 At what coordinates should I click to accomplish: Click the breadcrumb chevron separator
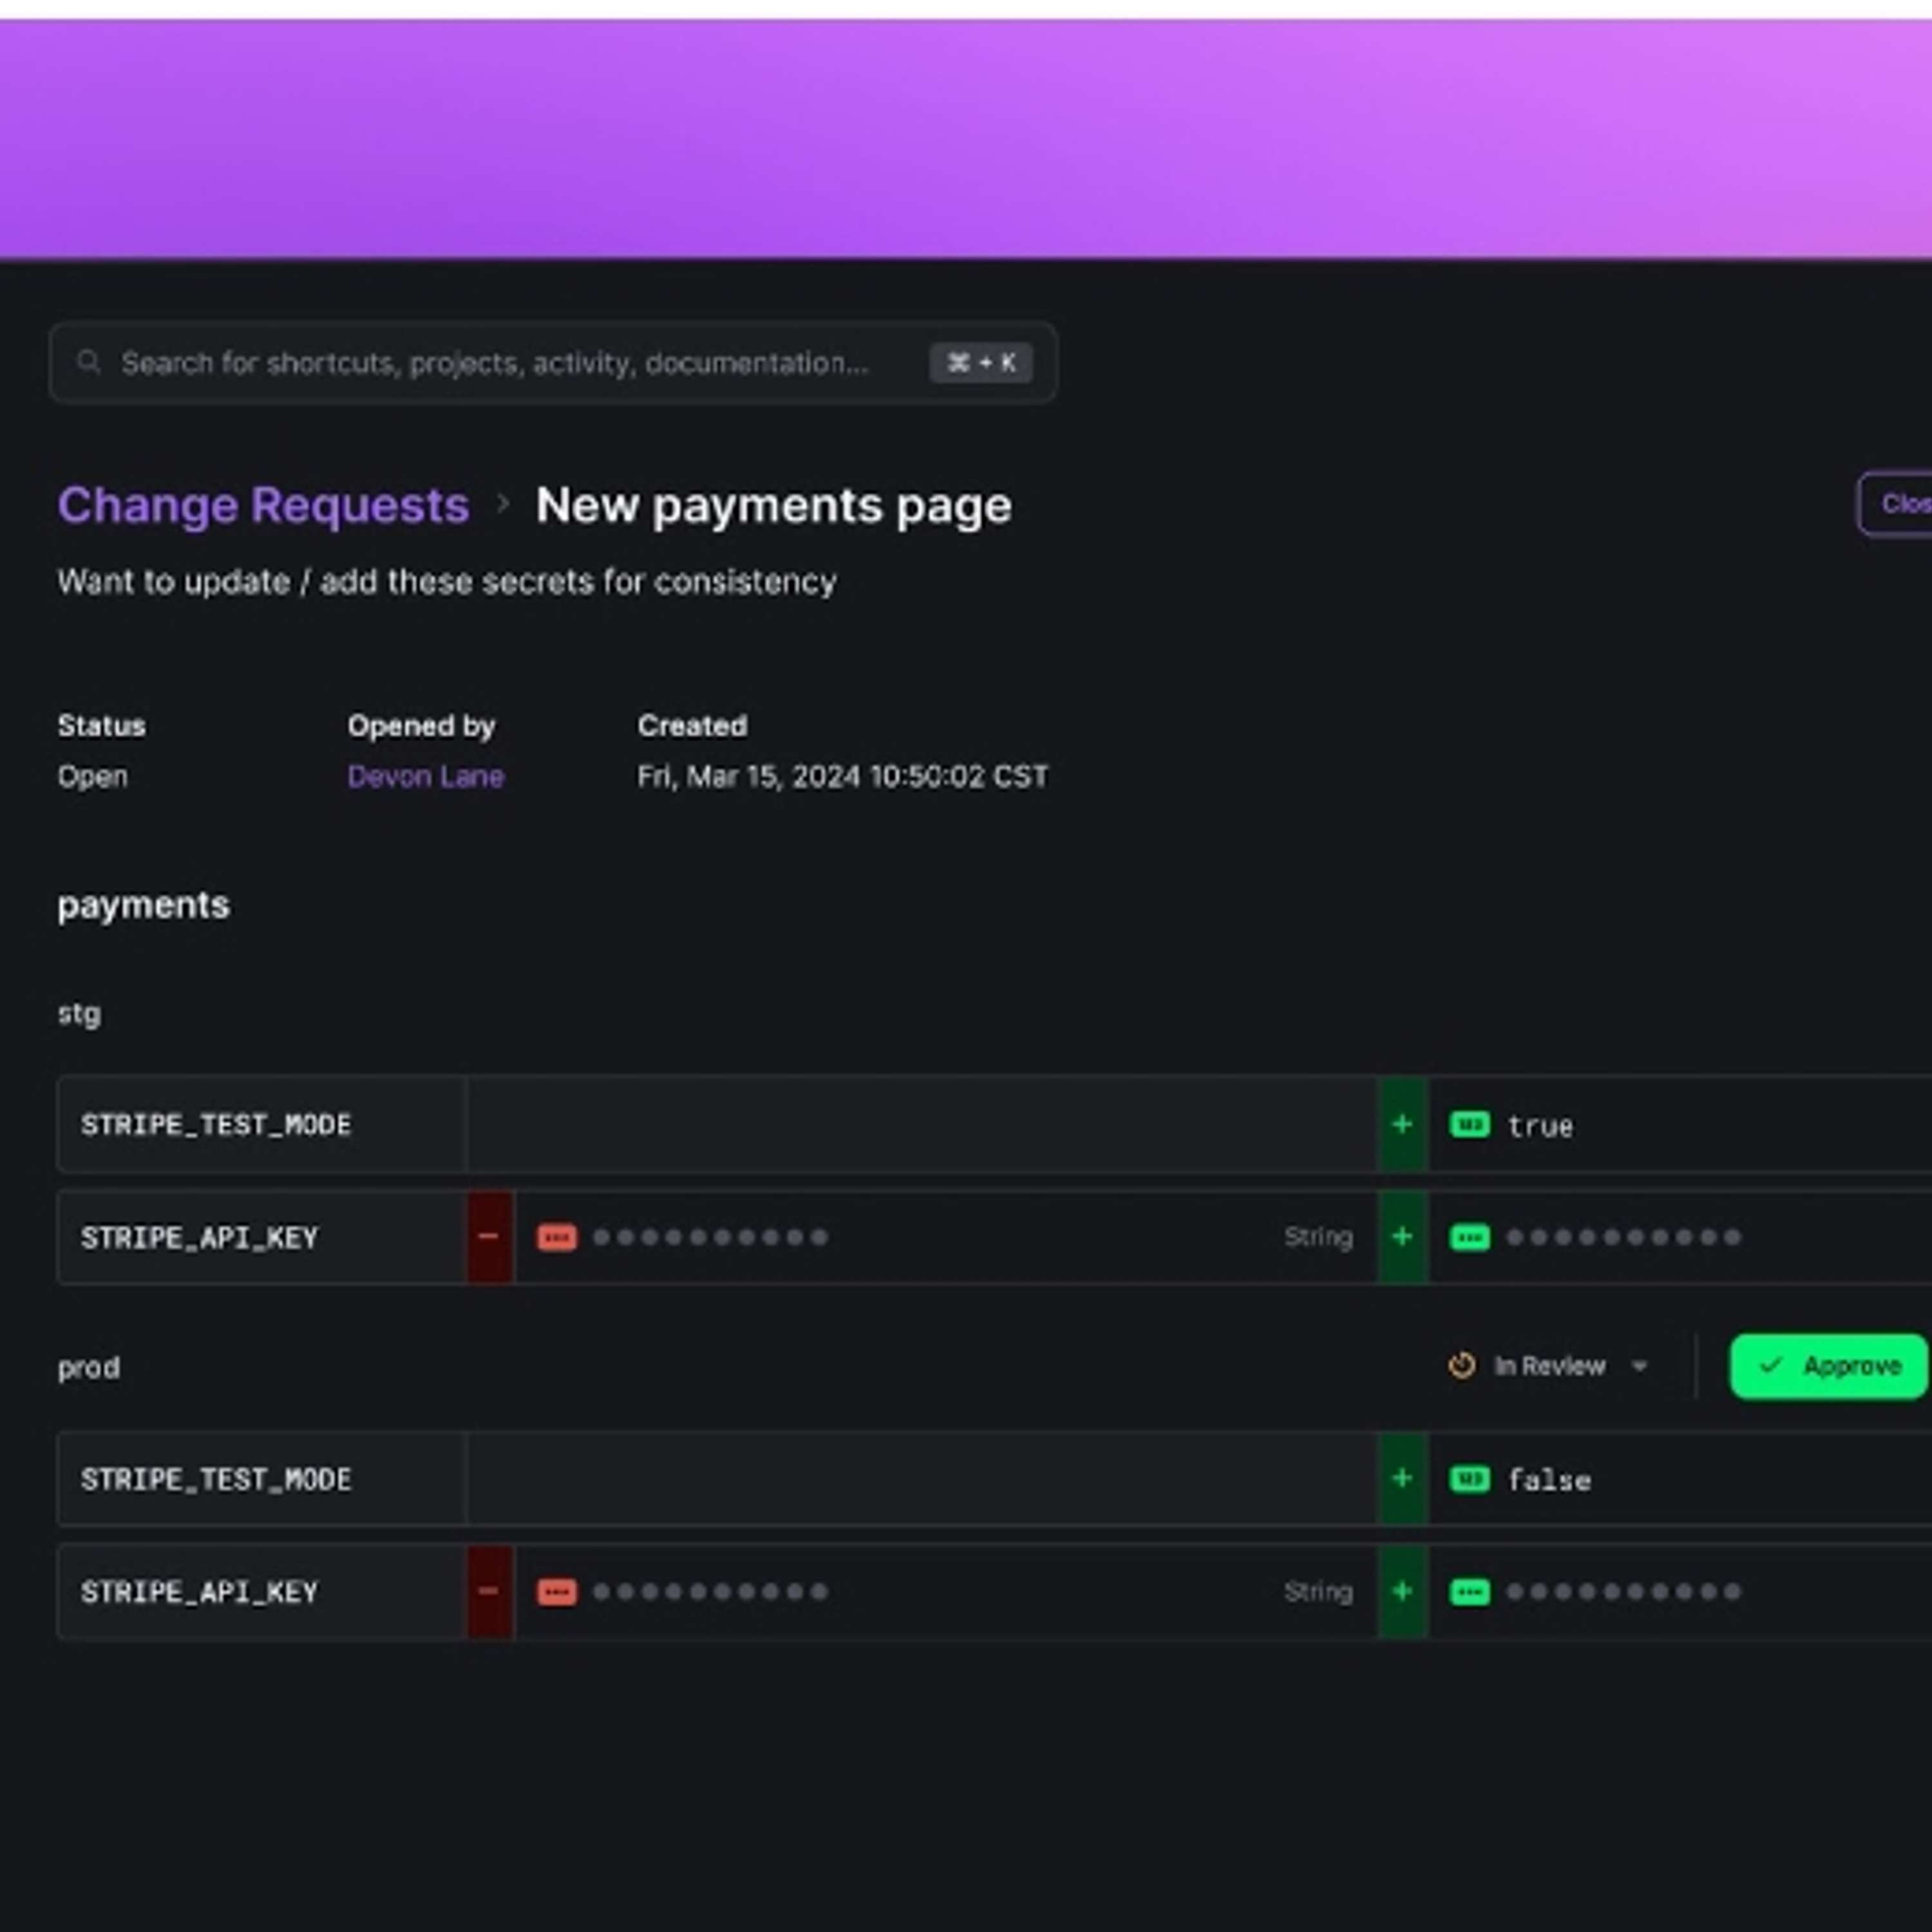coord(503,504)
